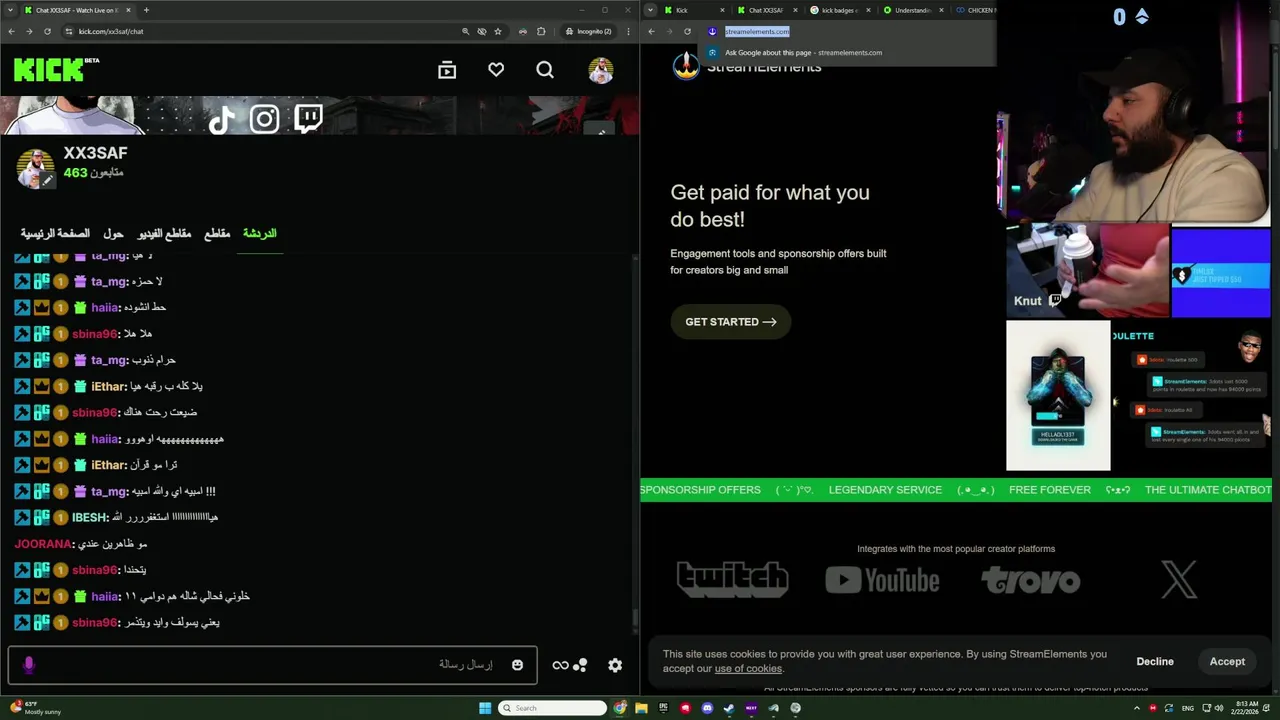Switch to 'Chat XX3SAF' tab in right browser
1280x720 pixels.
point(767,10)
